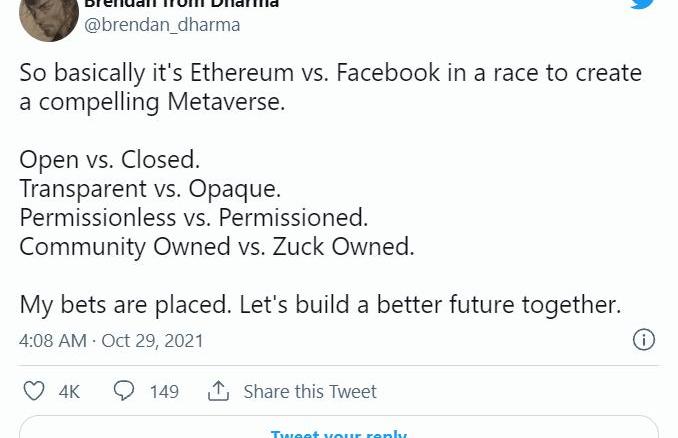Click the 4K likes count
The image size is (678, 438).
69,392
